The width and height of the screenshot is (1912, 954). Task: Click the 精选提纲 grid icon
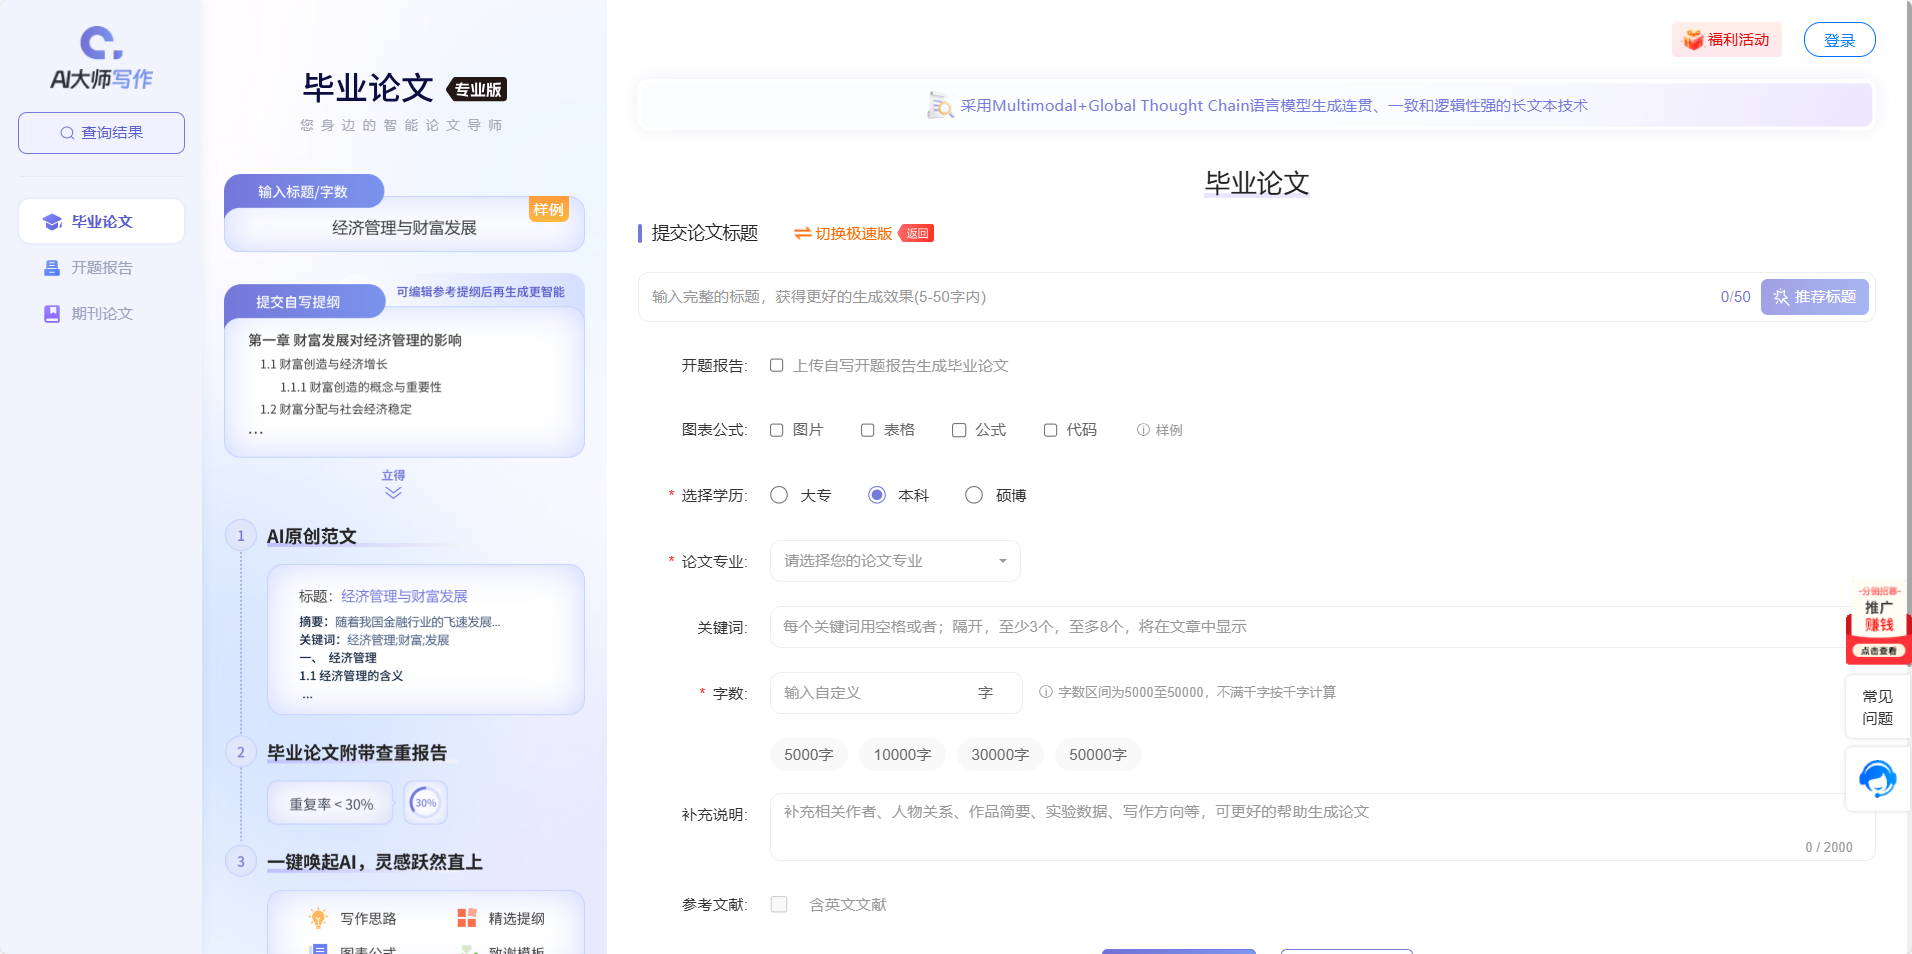(466, 917)
